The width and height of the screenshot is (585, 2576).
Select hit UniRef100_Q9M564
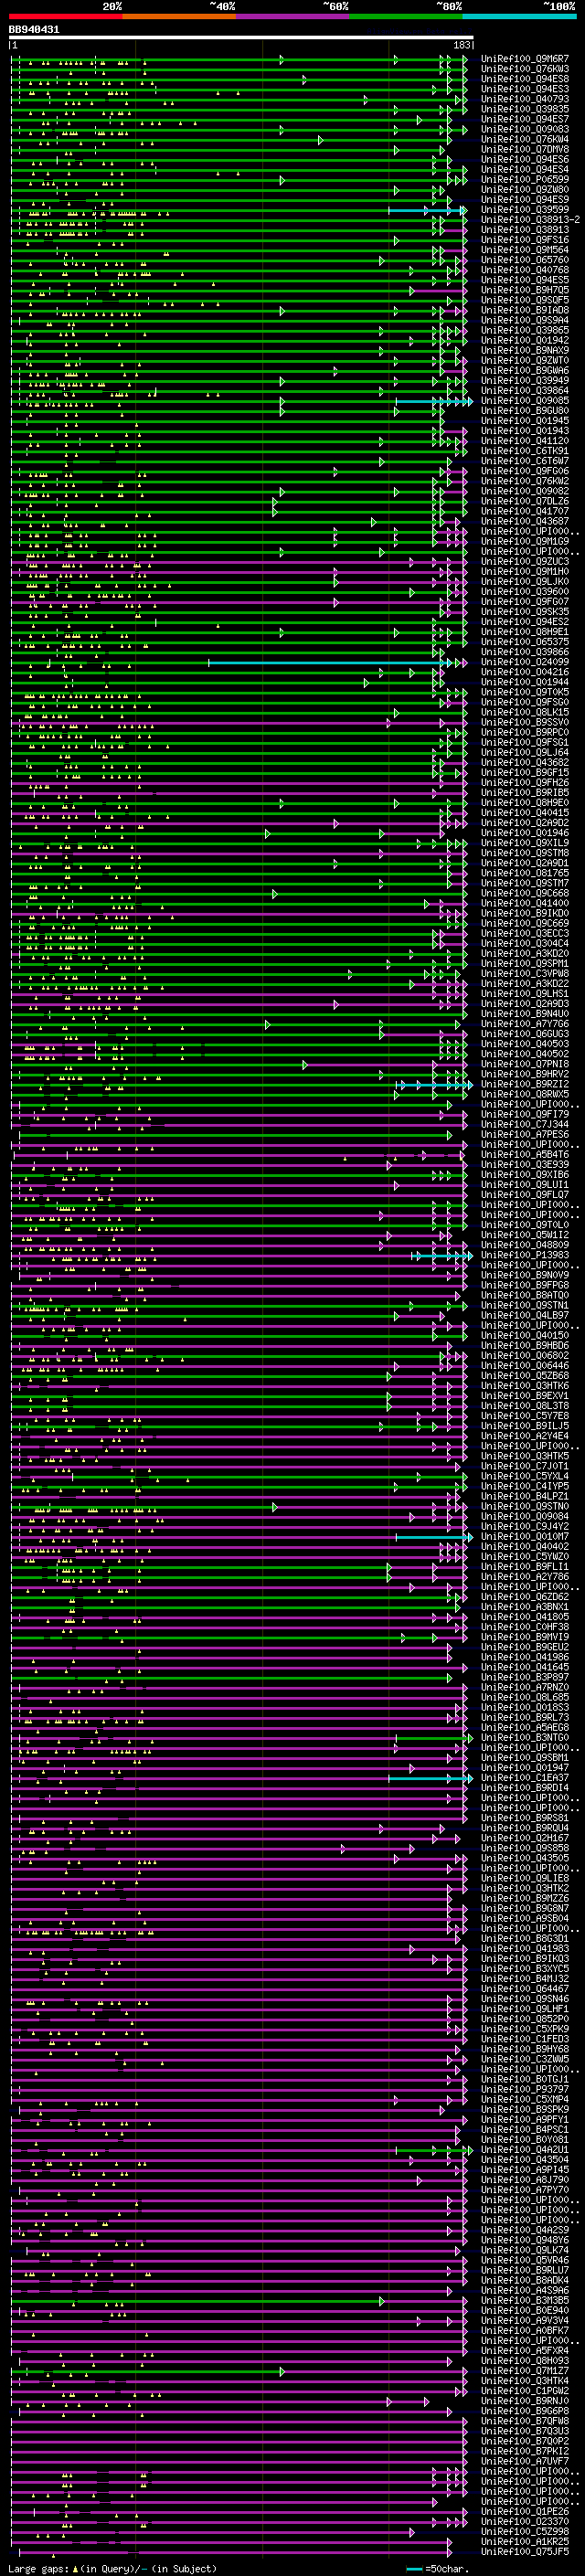[525, 250]
